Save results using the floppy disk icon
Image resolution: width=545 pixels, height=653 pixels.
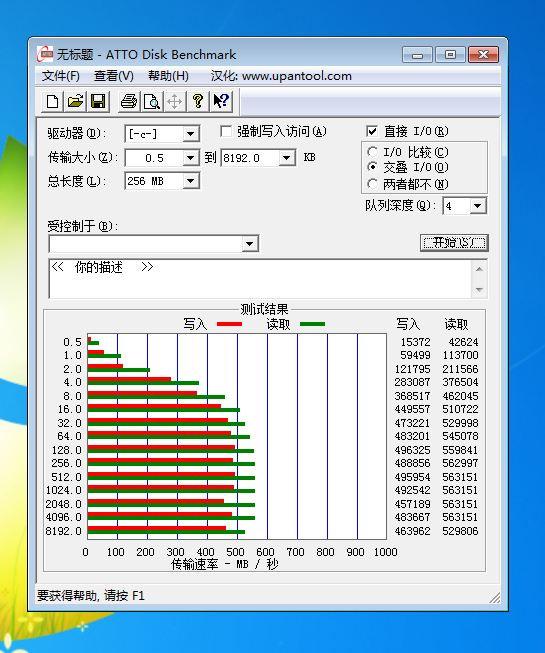point(98,101)
